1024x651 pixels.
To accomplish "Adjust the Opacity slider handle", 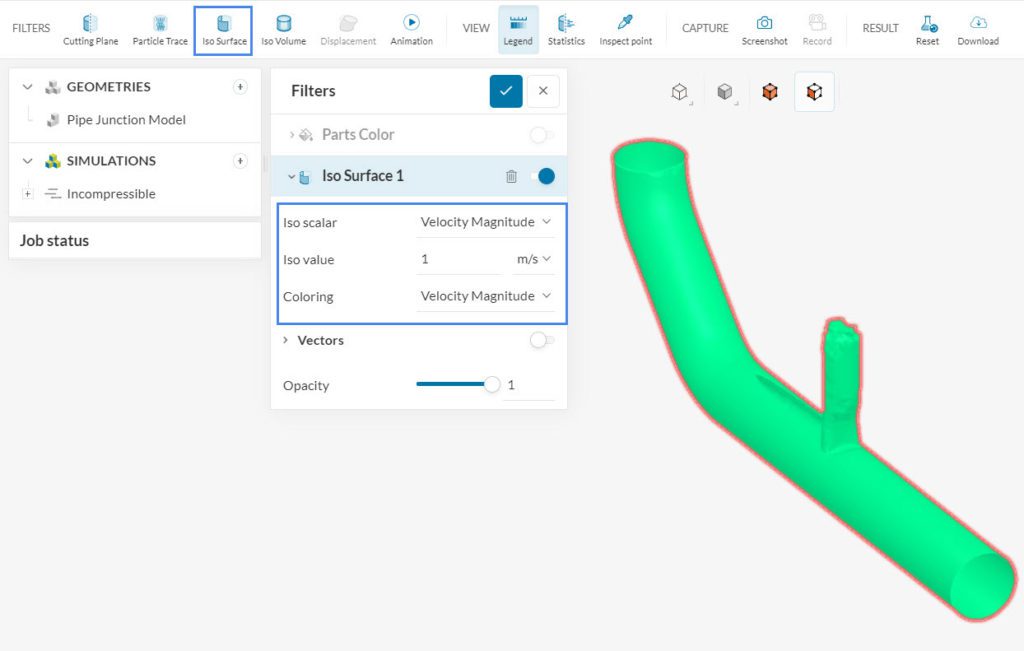I will point(492,385).
